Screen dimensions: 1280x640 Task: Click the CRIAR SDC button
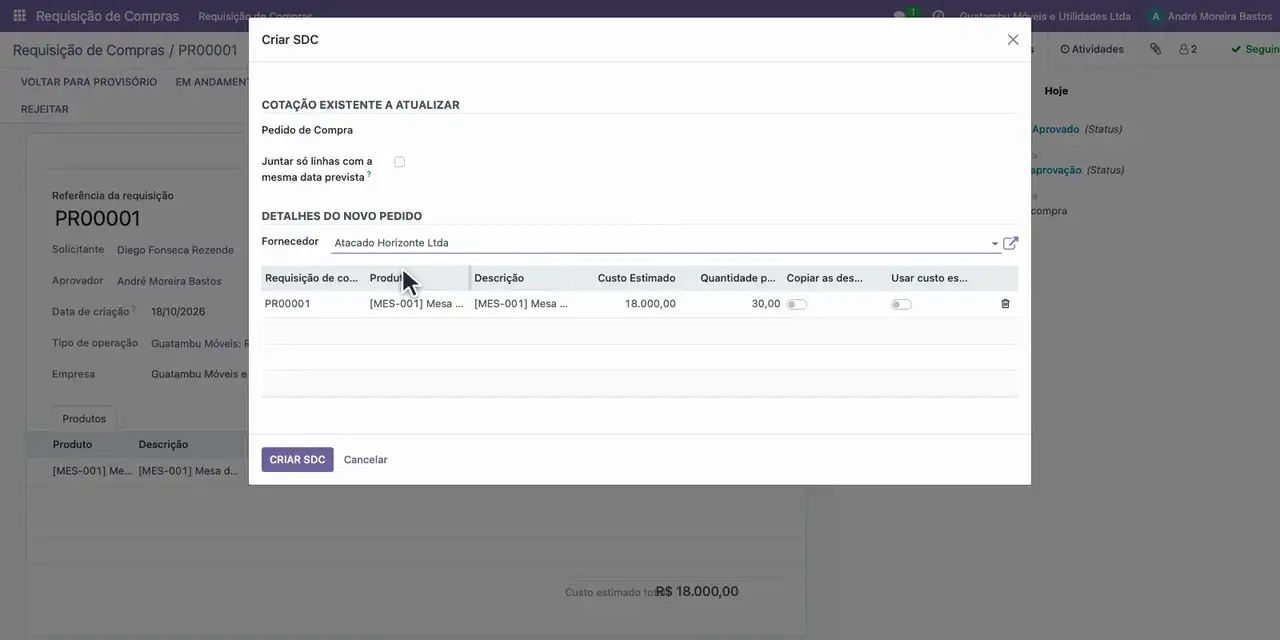click(297, 460)
